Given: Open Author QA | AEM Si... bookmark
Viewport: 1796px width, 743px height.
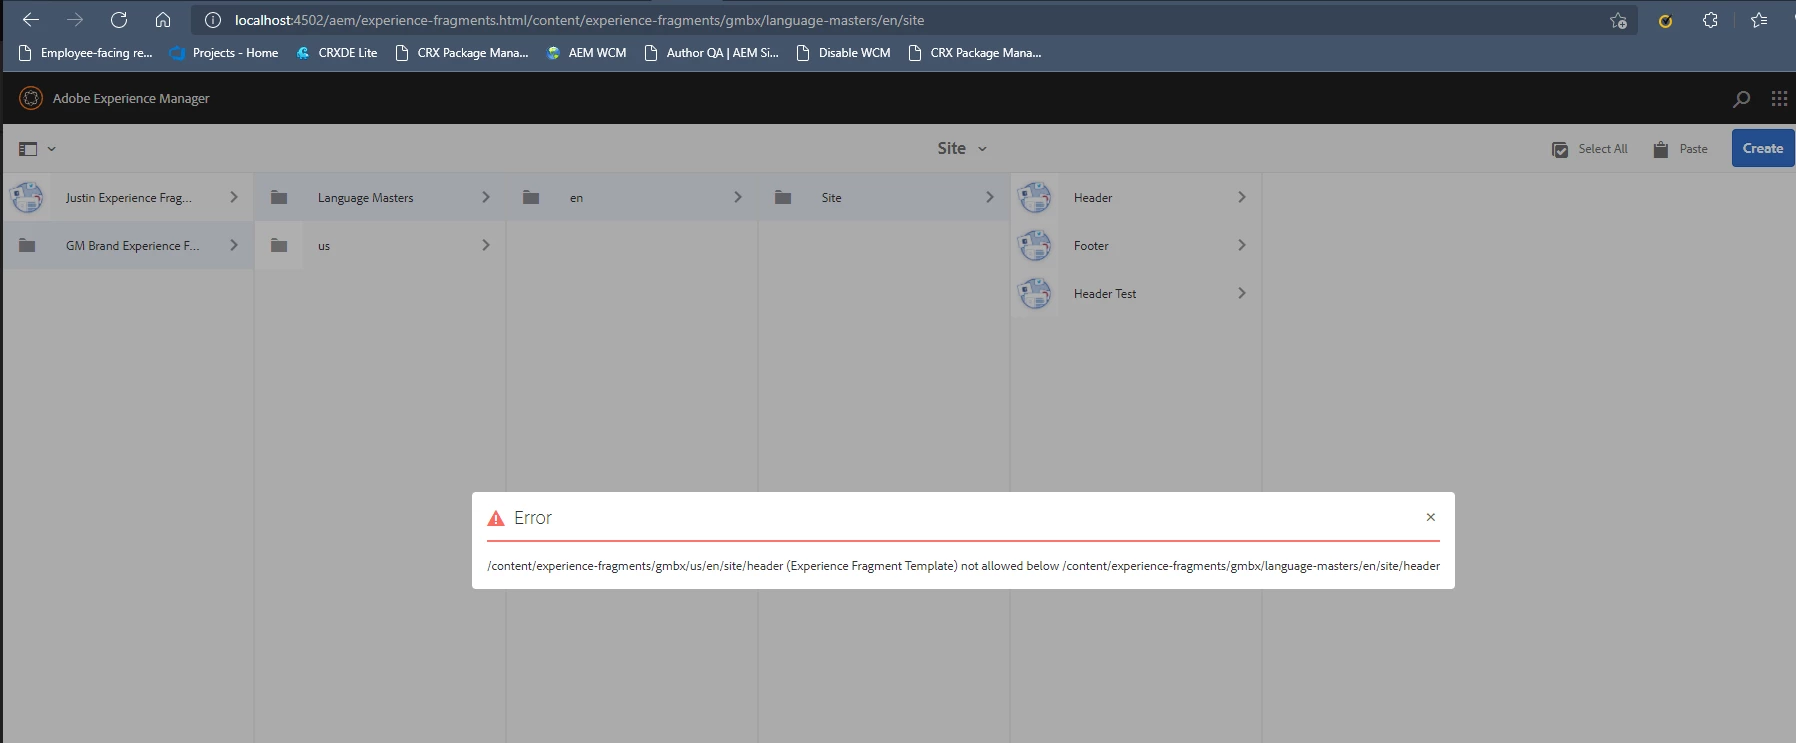Looking at the screenshot, I should coord(711,53).
